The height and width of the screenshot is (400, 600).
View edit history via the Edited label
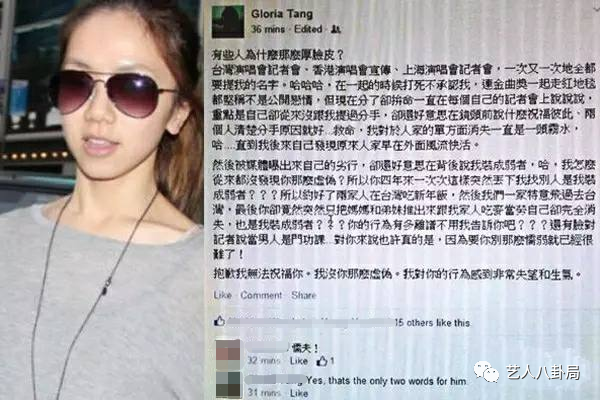(308, 29)
